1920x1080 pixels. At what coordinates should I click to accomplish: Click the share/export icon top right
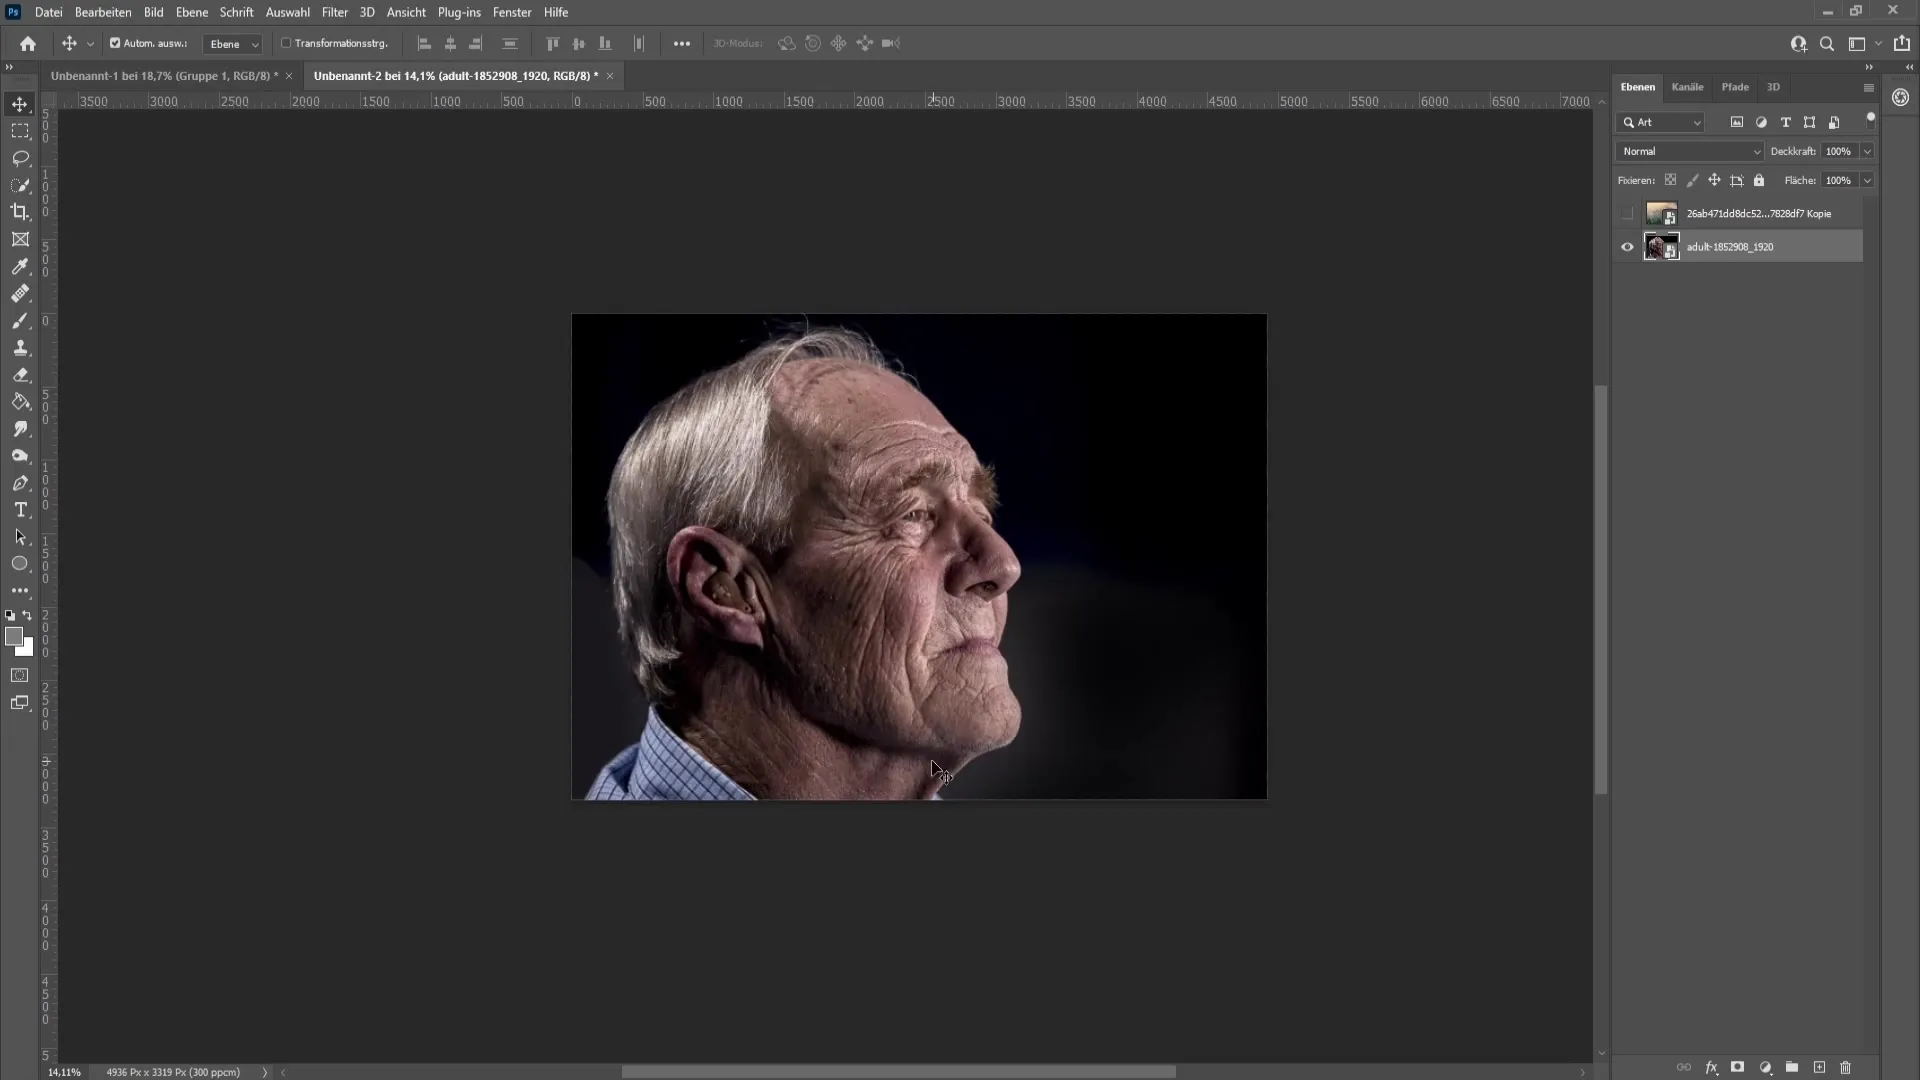tap(1902, 43)
